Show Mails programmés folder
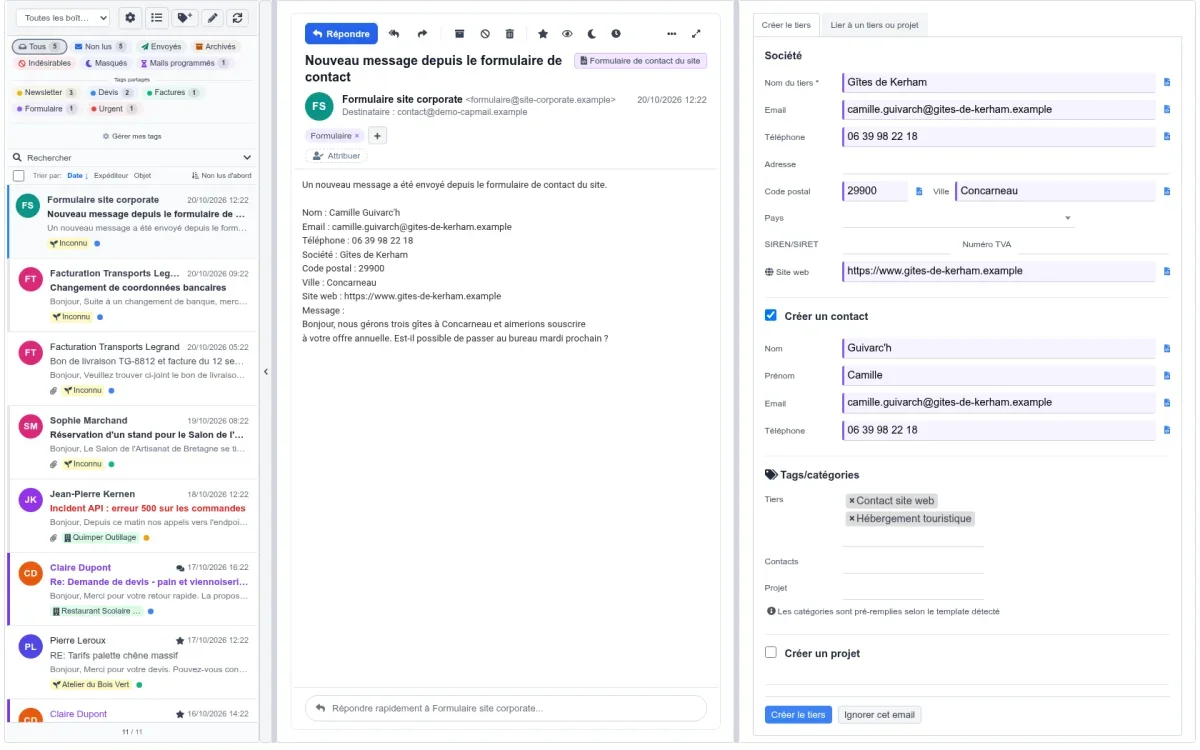The width and height of the screenshot is (1200, 750). [184, 63]
